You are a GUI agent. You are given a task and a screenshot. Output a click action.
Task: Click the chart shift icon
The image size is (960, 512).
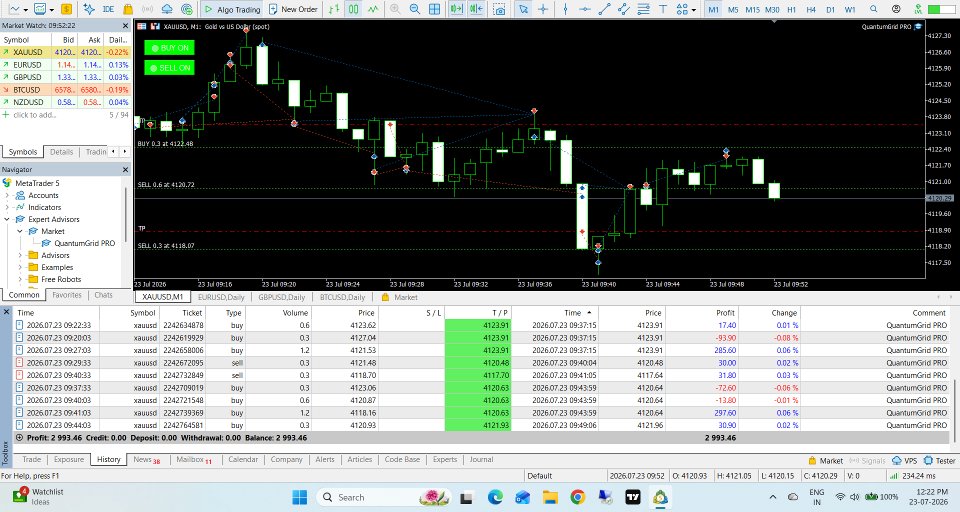tap(476, 9)
